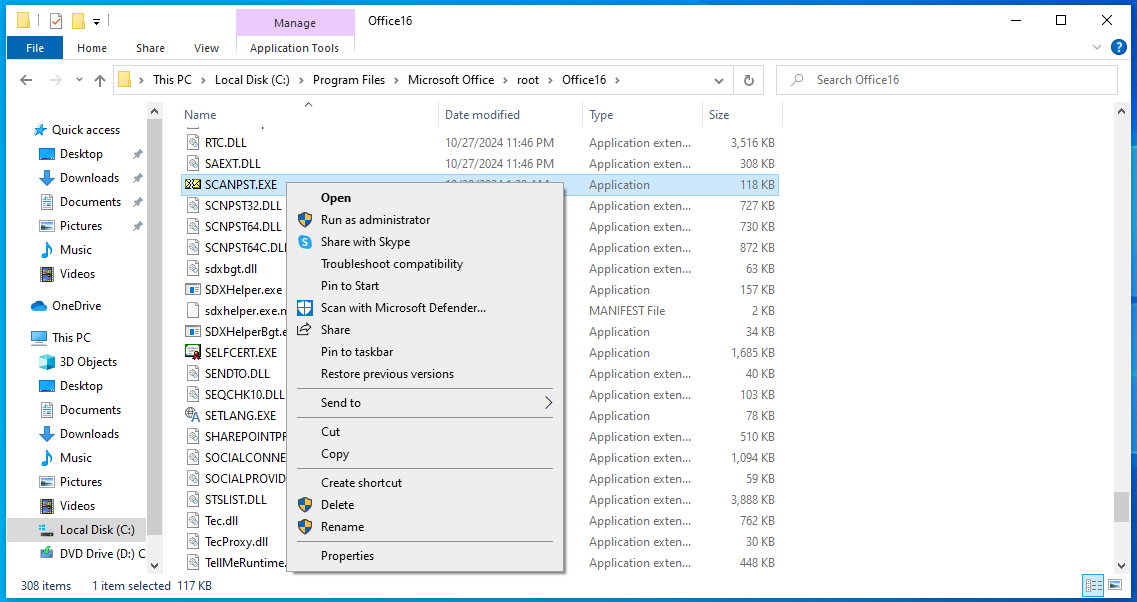Switch to large icons view in status bar
The width and height of the screenshot is (1137, 602).
coord(1116,585)
